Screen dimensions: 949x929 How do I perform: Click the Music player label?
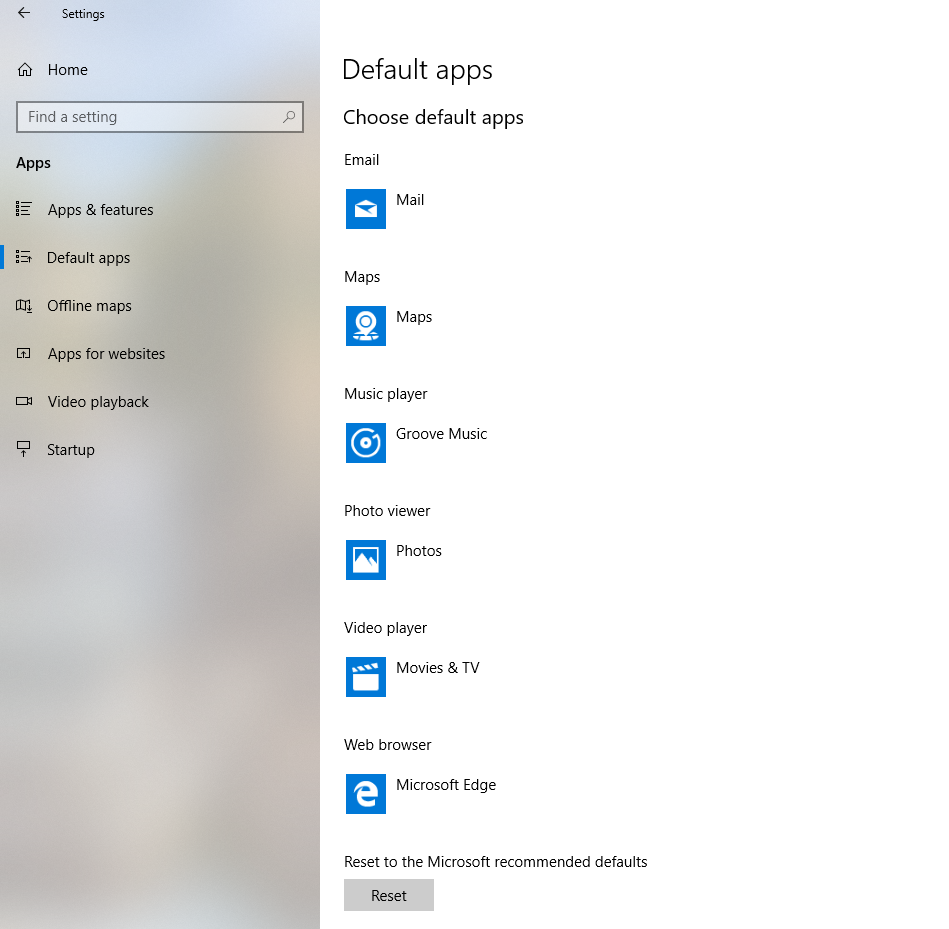tap(386, 394)
